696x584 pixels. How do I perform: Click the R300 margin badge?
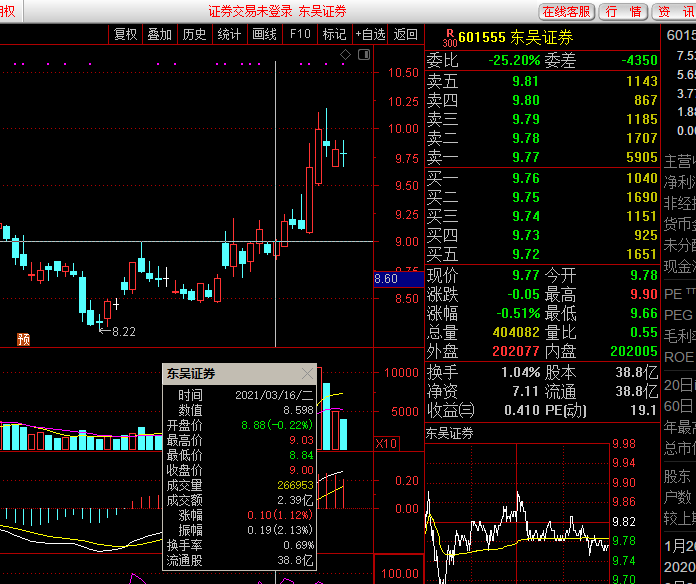pyautogui.click(x=449, y=38)
